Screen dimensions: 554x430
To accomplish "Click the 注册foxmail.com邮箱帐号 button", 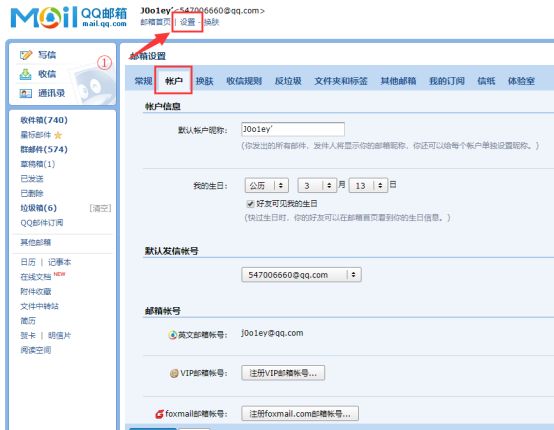I will [300, 413].
